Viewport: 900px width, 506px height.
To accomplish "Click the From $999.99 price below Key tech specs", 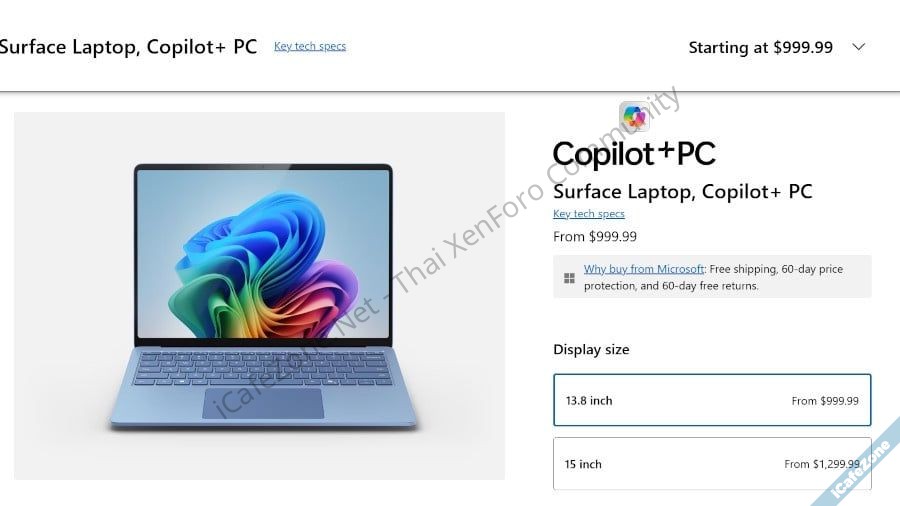I will point(595,236).
